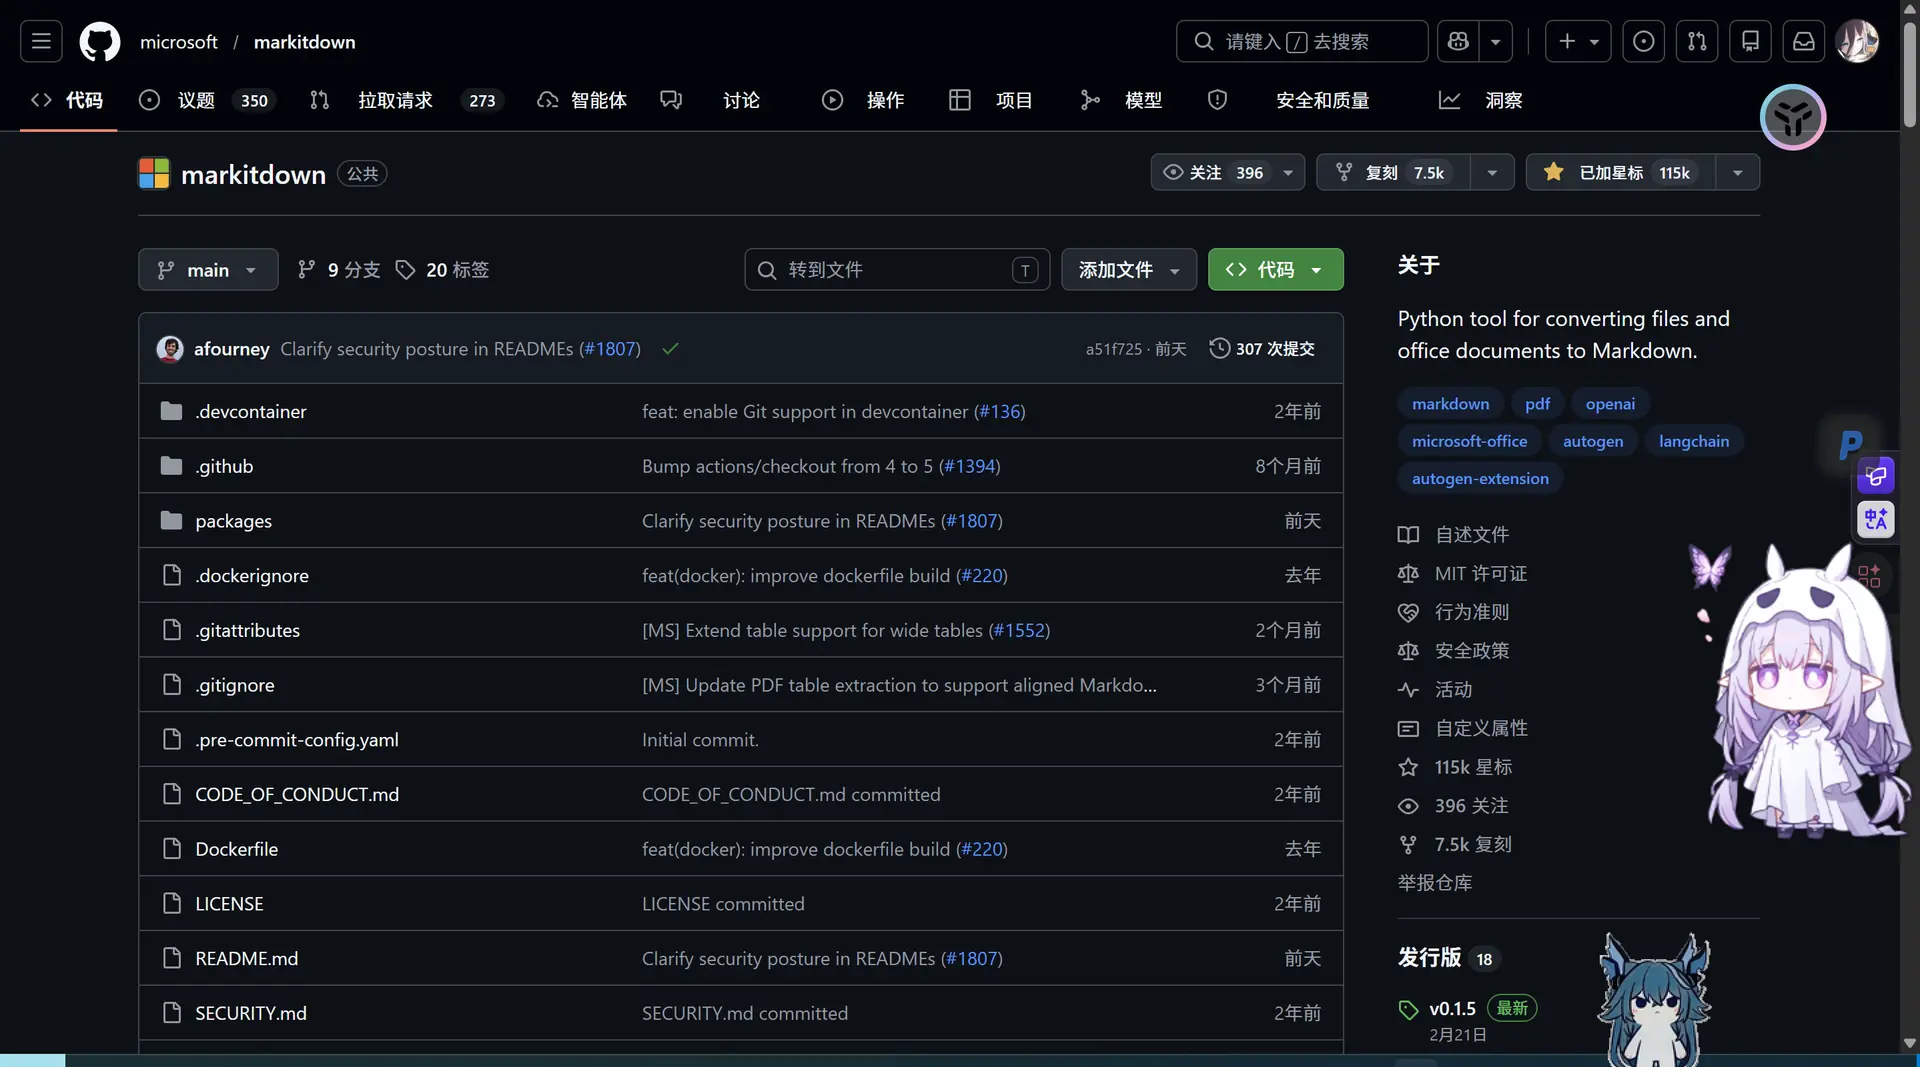Open the notifications inbox icon
The image size is (1920, 1067).
1804,41
